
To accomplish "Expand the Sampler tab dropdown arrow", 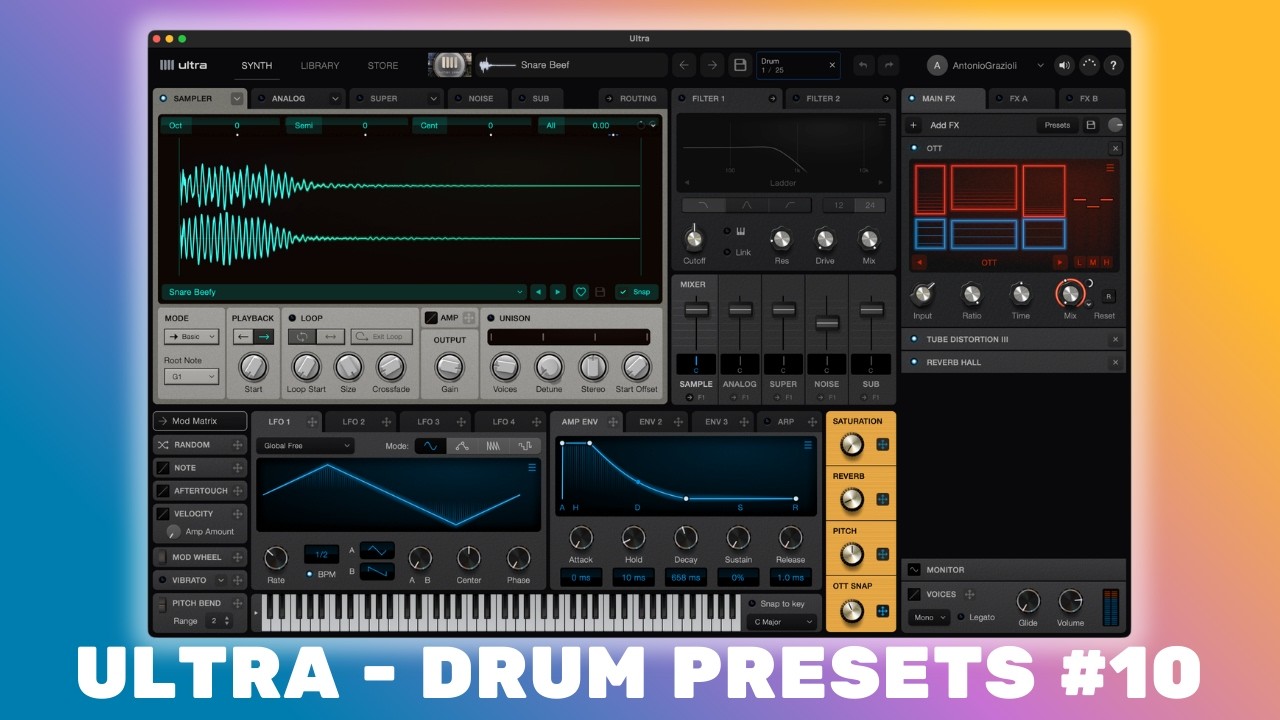I will pyautogui.click(x=237, y=98).
